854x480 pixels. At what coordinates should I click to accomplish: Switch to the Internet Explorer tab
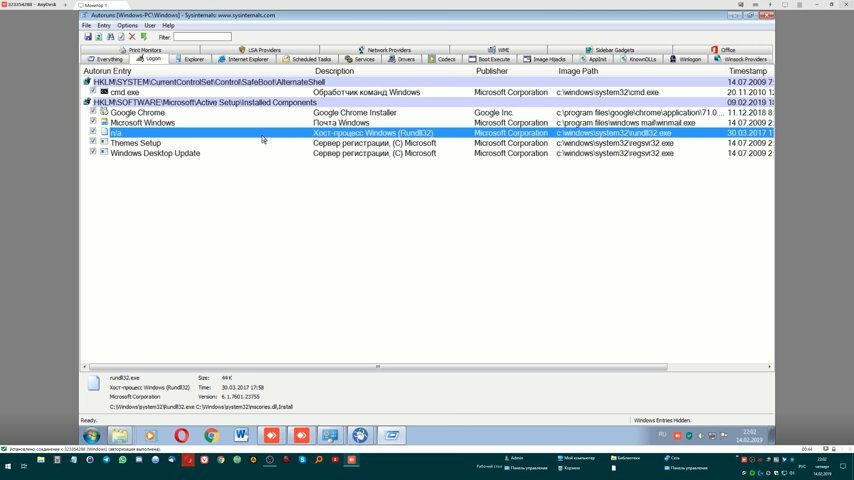click(243, 59)
